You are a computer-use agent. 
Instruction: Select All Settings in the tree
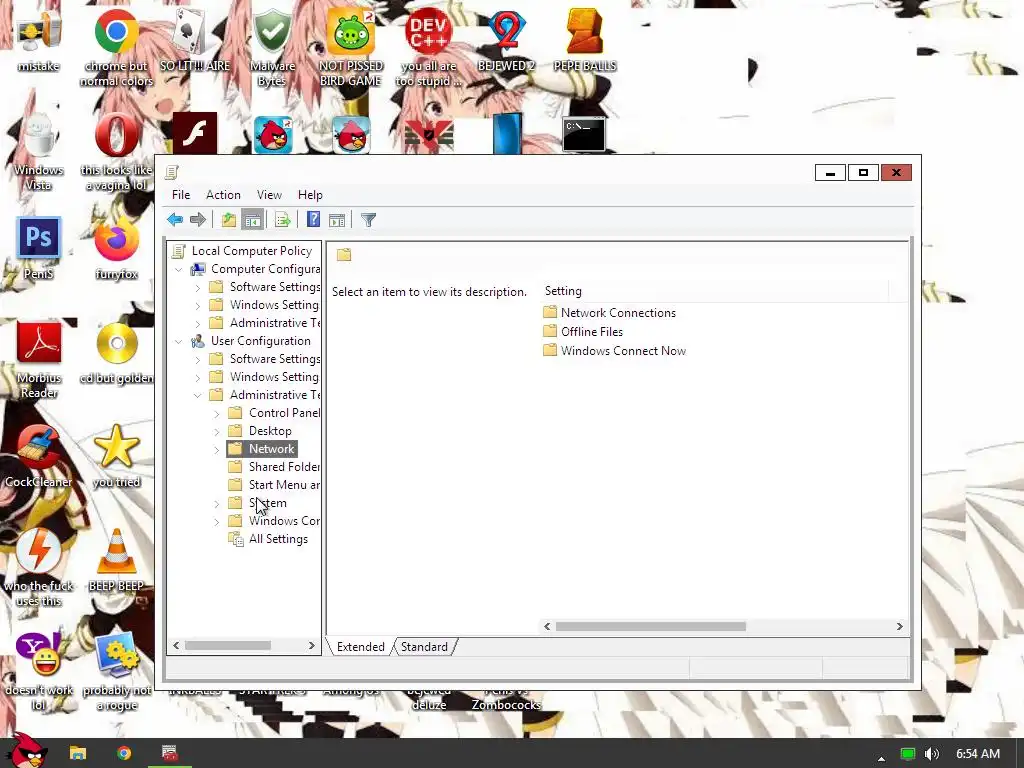coord(268,539)
